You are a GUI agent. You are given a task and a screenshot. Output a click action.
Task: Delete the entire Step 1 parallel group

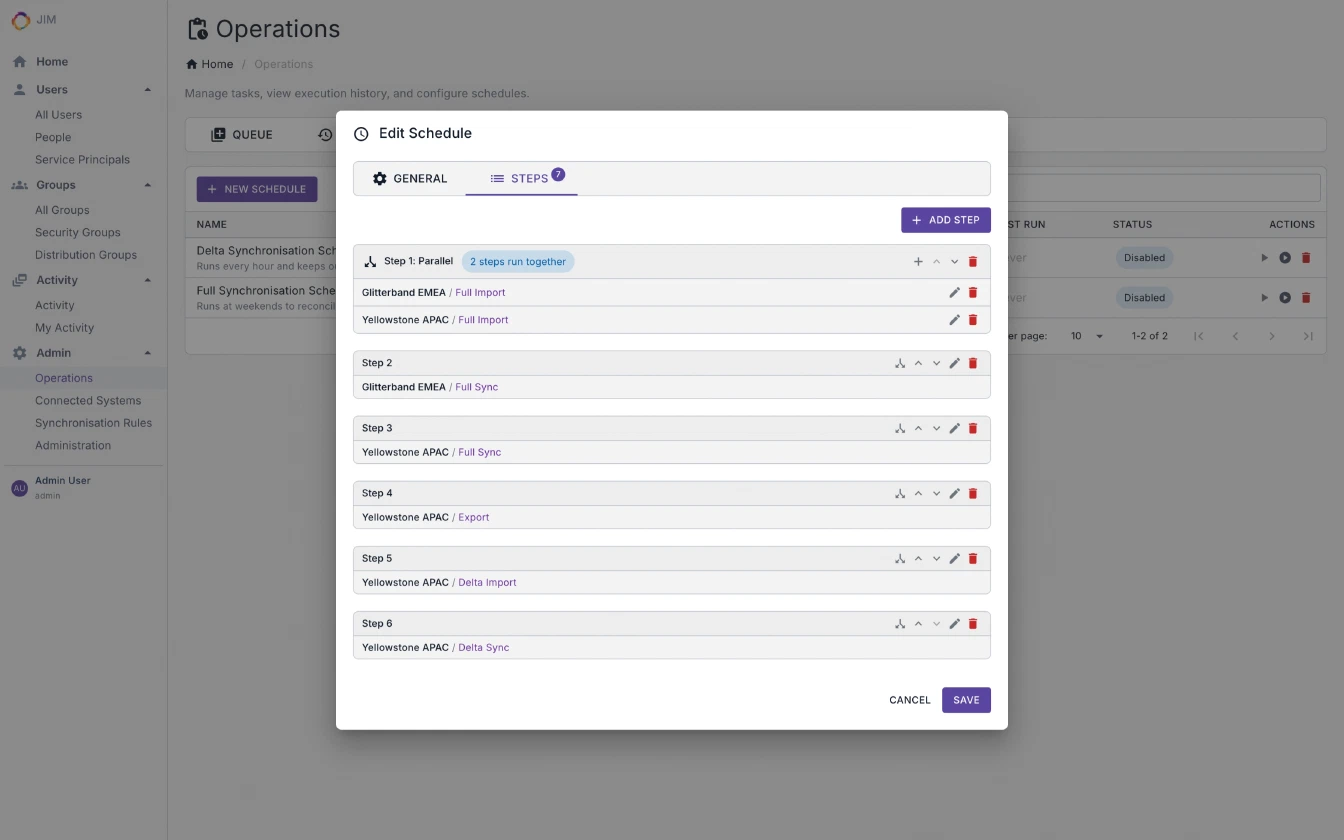[x=972, y=261]
